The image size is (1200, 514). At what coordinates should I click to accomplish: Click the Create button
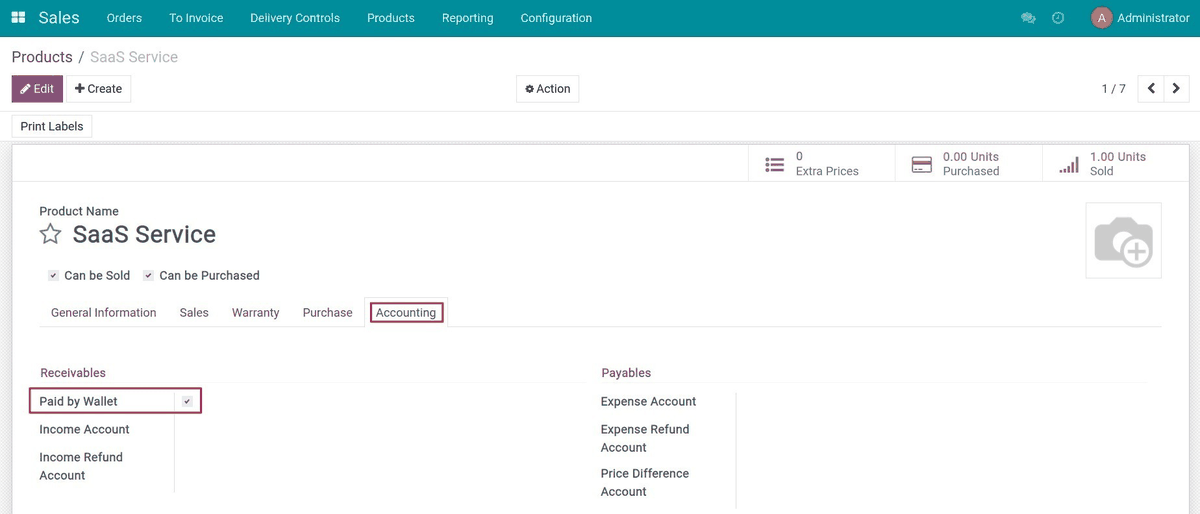point(98,89)
